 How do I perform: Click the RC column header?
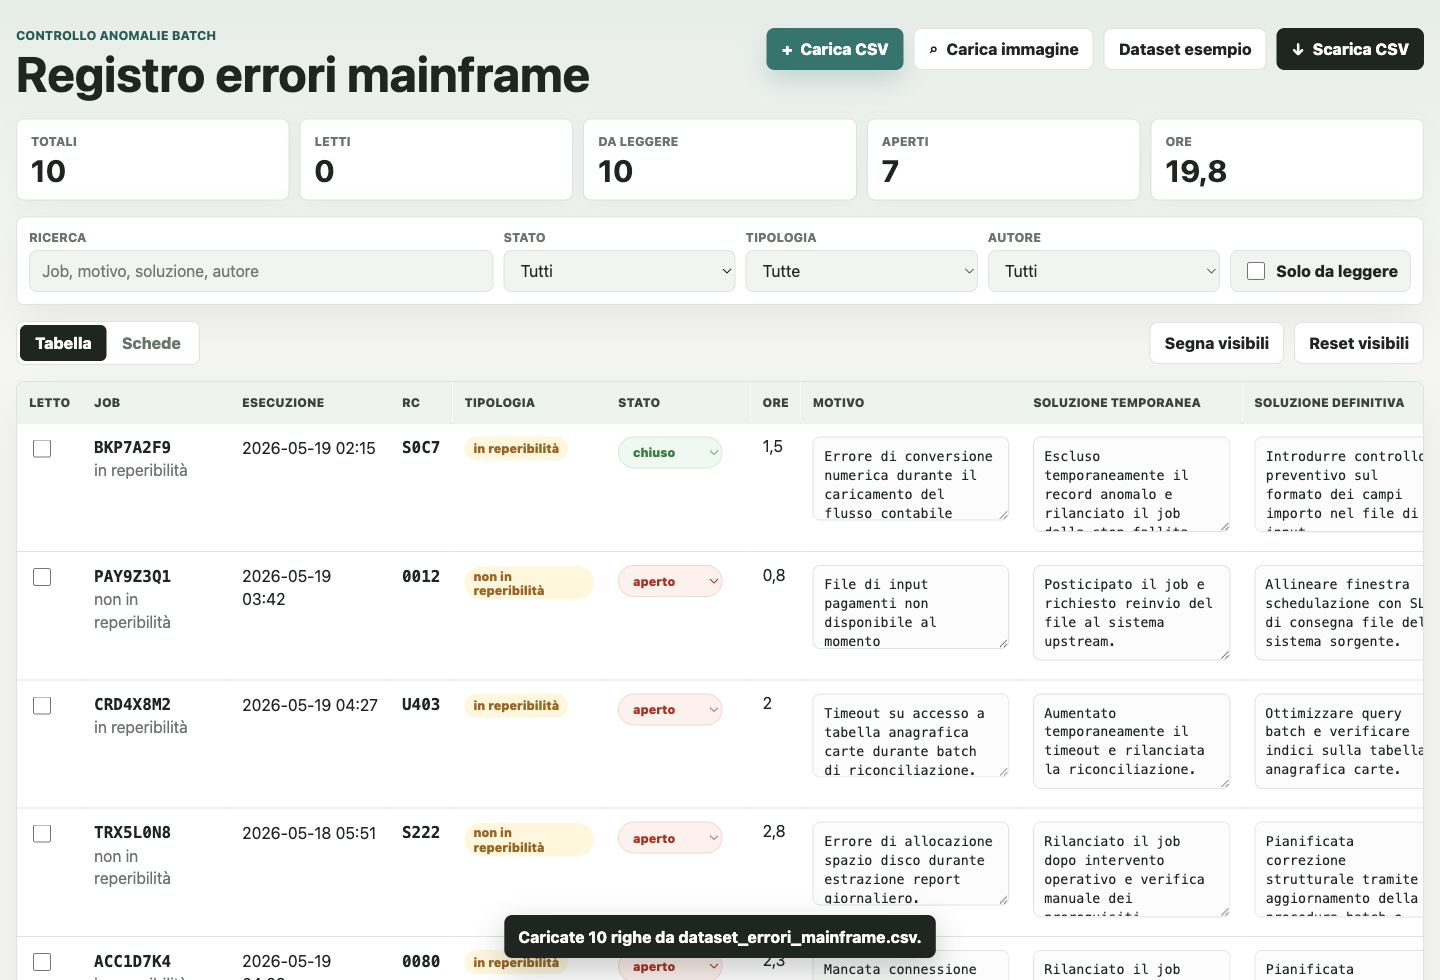(411, 403)
